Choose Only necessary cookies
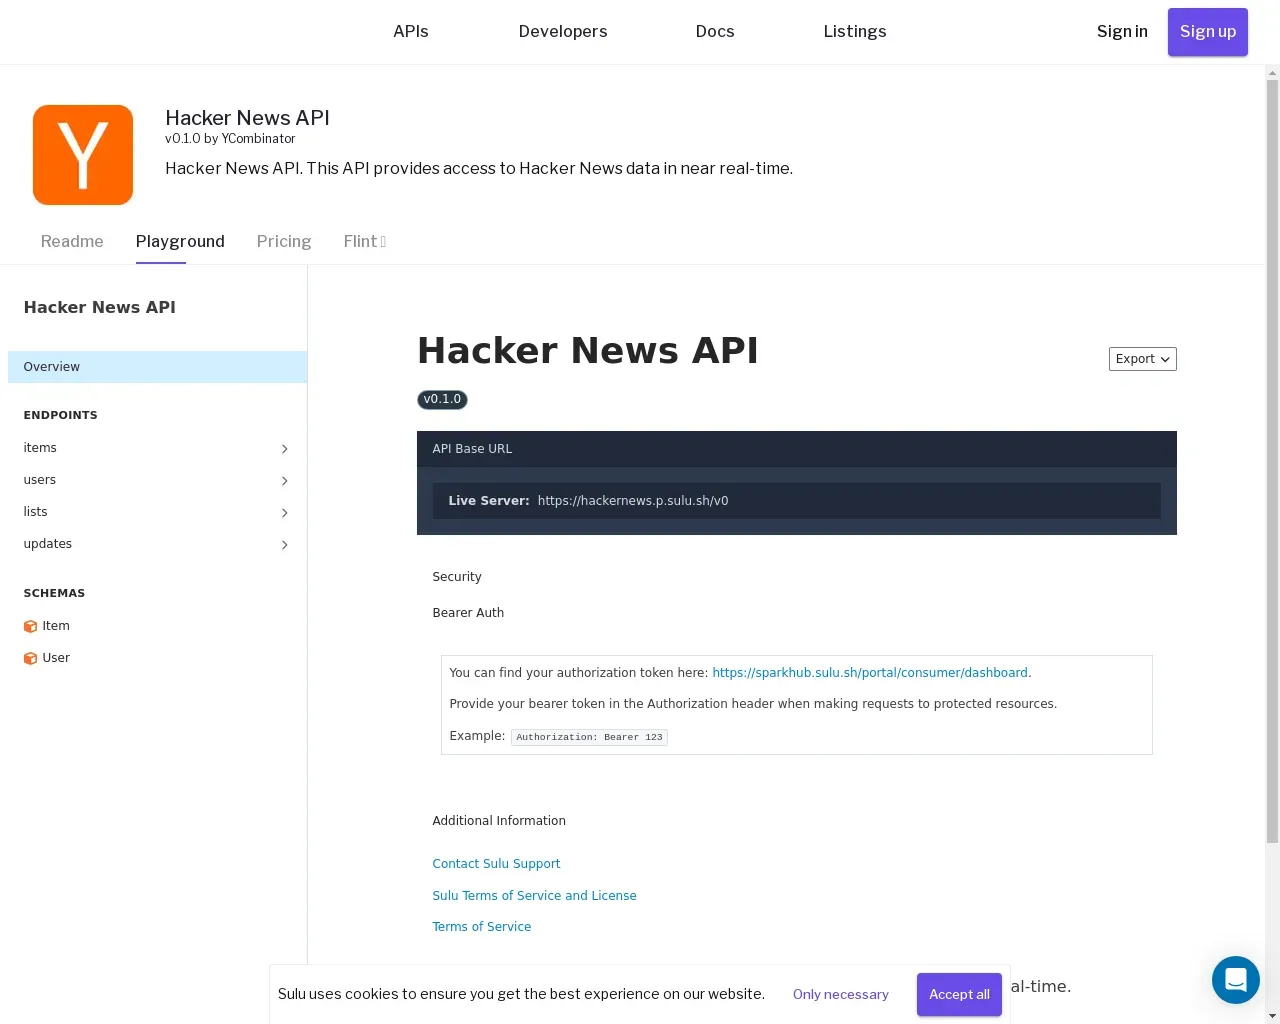Screen dimensions: 1280x1024 841,994
